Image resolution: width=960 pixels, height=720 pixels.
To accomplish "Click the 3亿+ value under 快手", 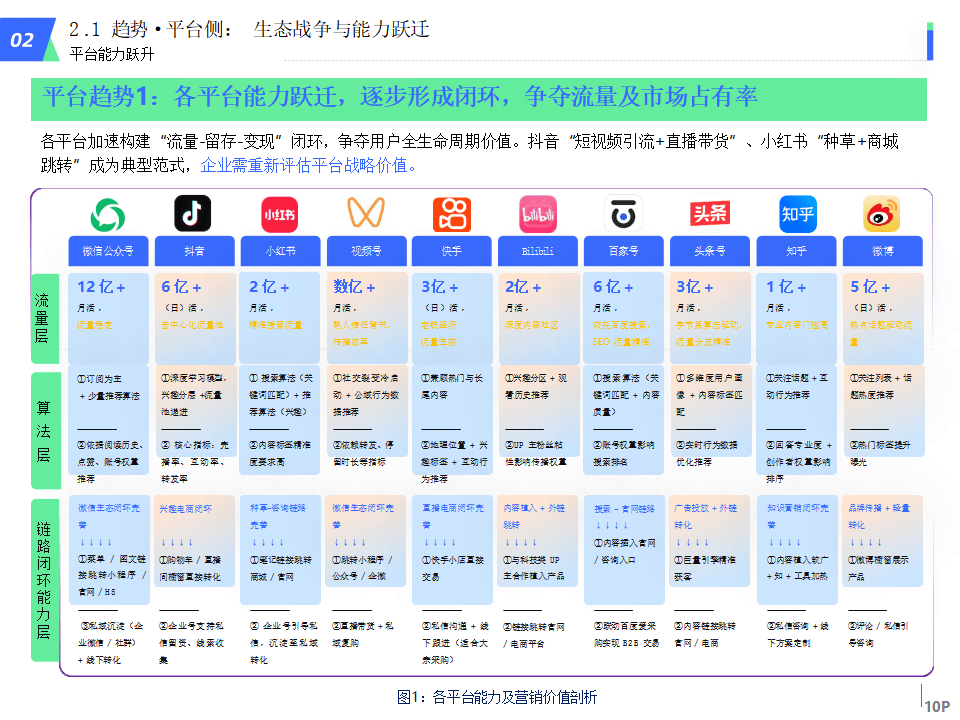I will tap(440, 287).
